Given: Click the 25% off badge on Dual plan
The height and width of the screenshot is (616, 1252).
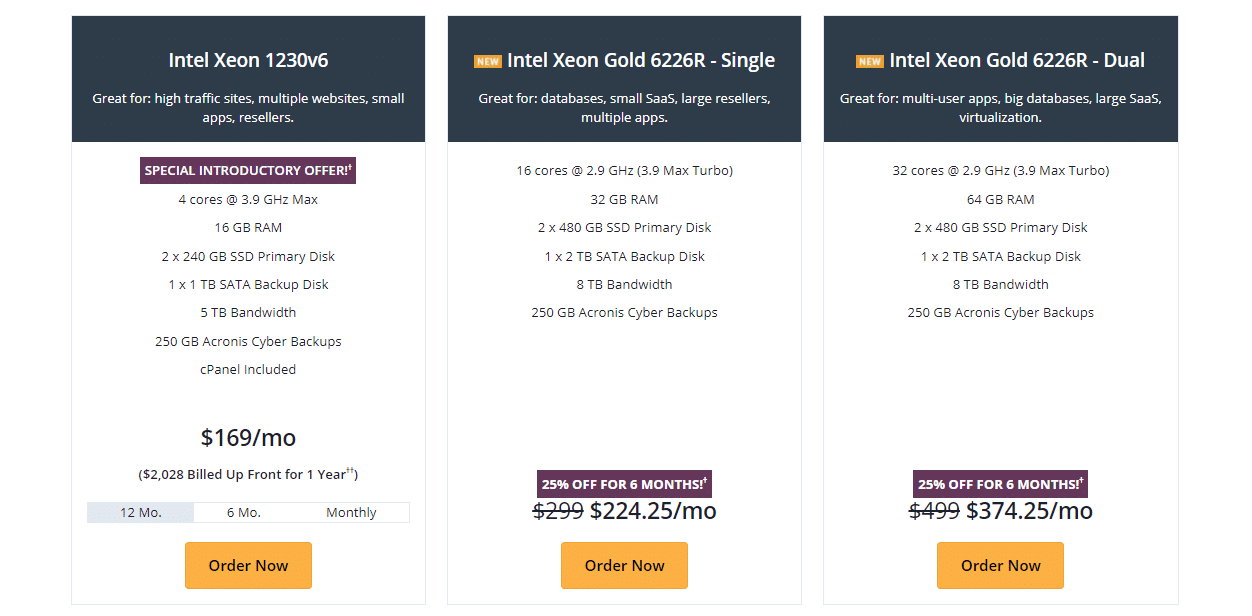Looking at the screenshot, I should coord(1000,484).
